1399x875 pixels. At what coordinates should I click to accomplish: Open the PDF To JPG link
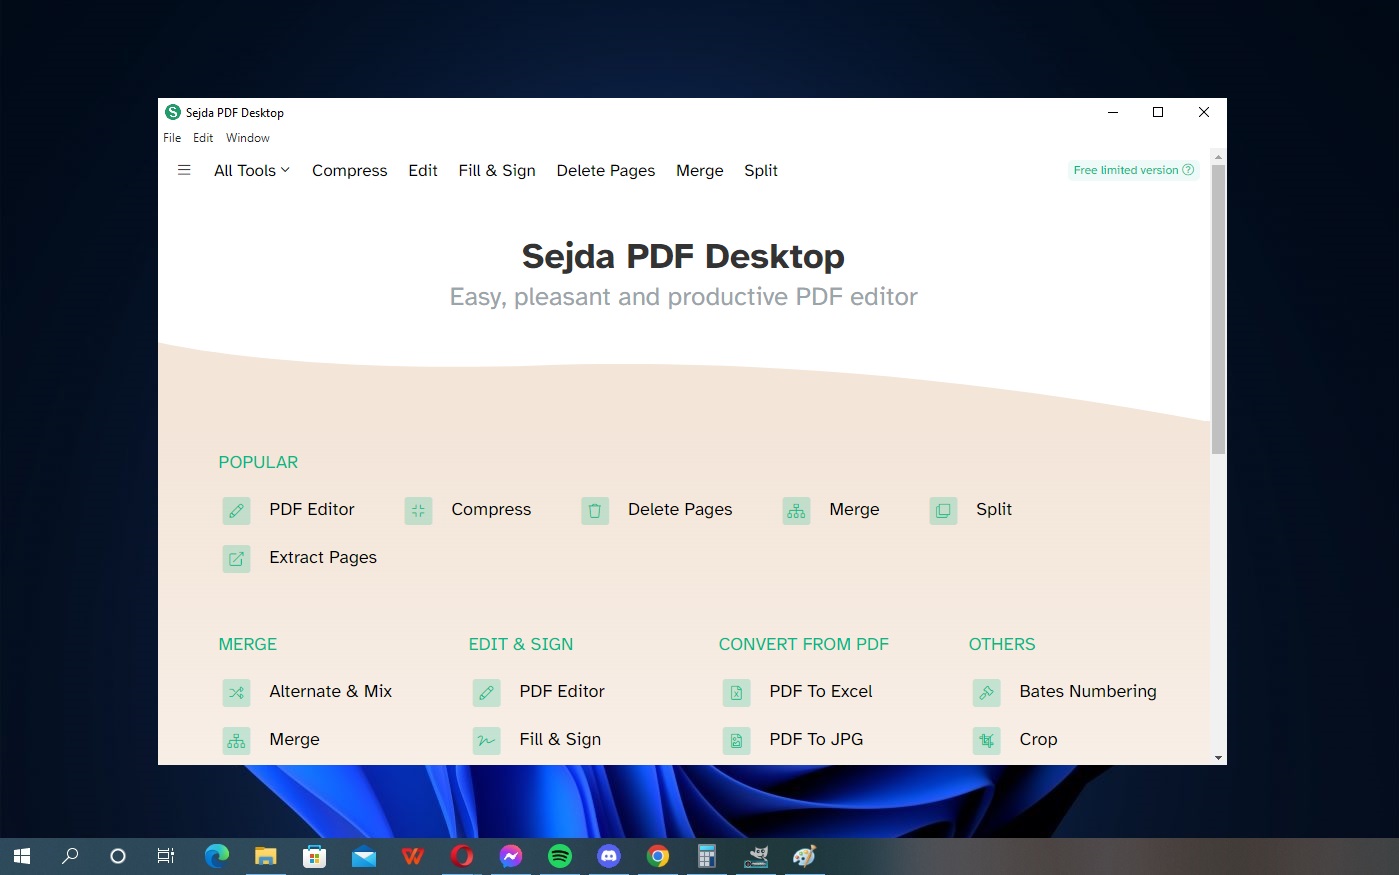coord(815,739)
